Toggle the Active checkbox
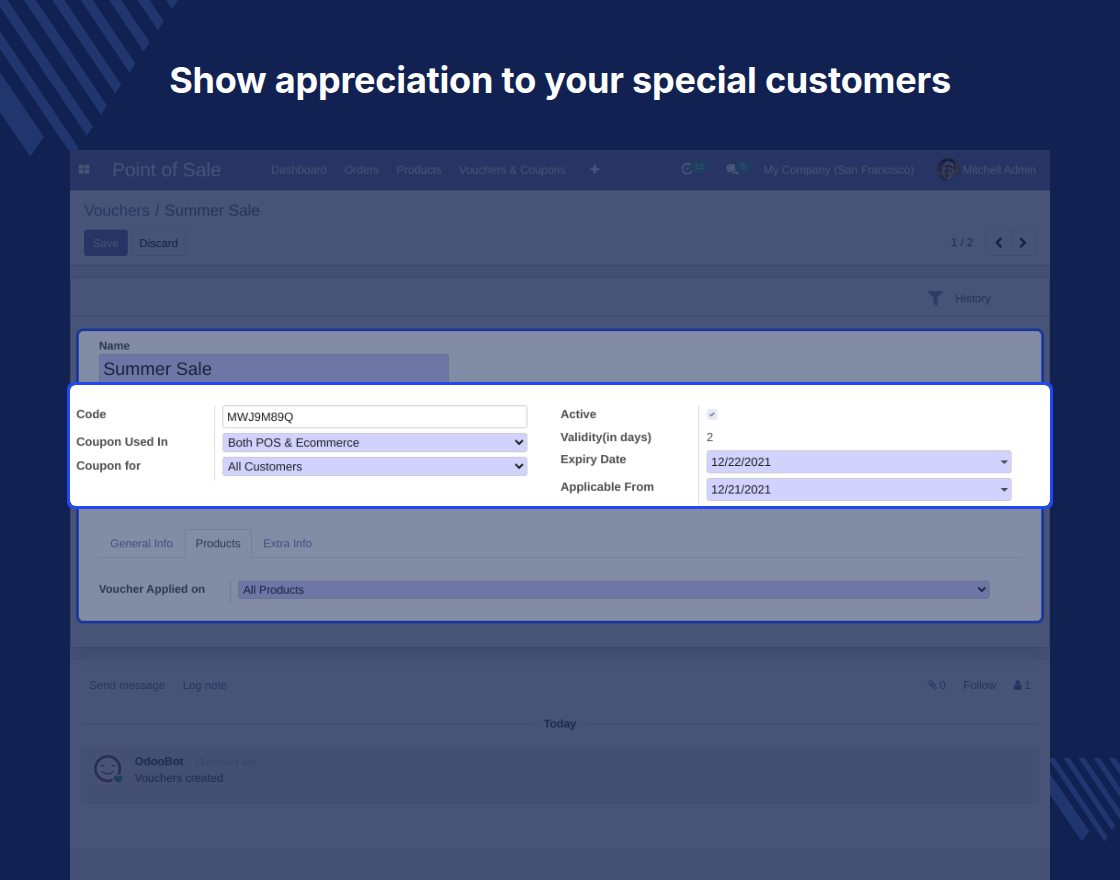1120x880 pixels. coord(712,414)
